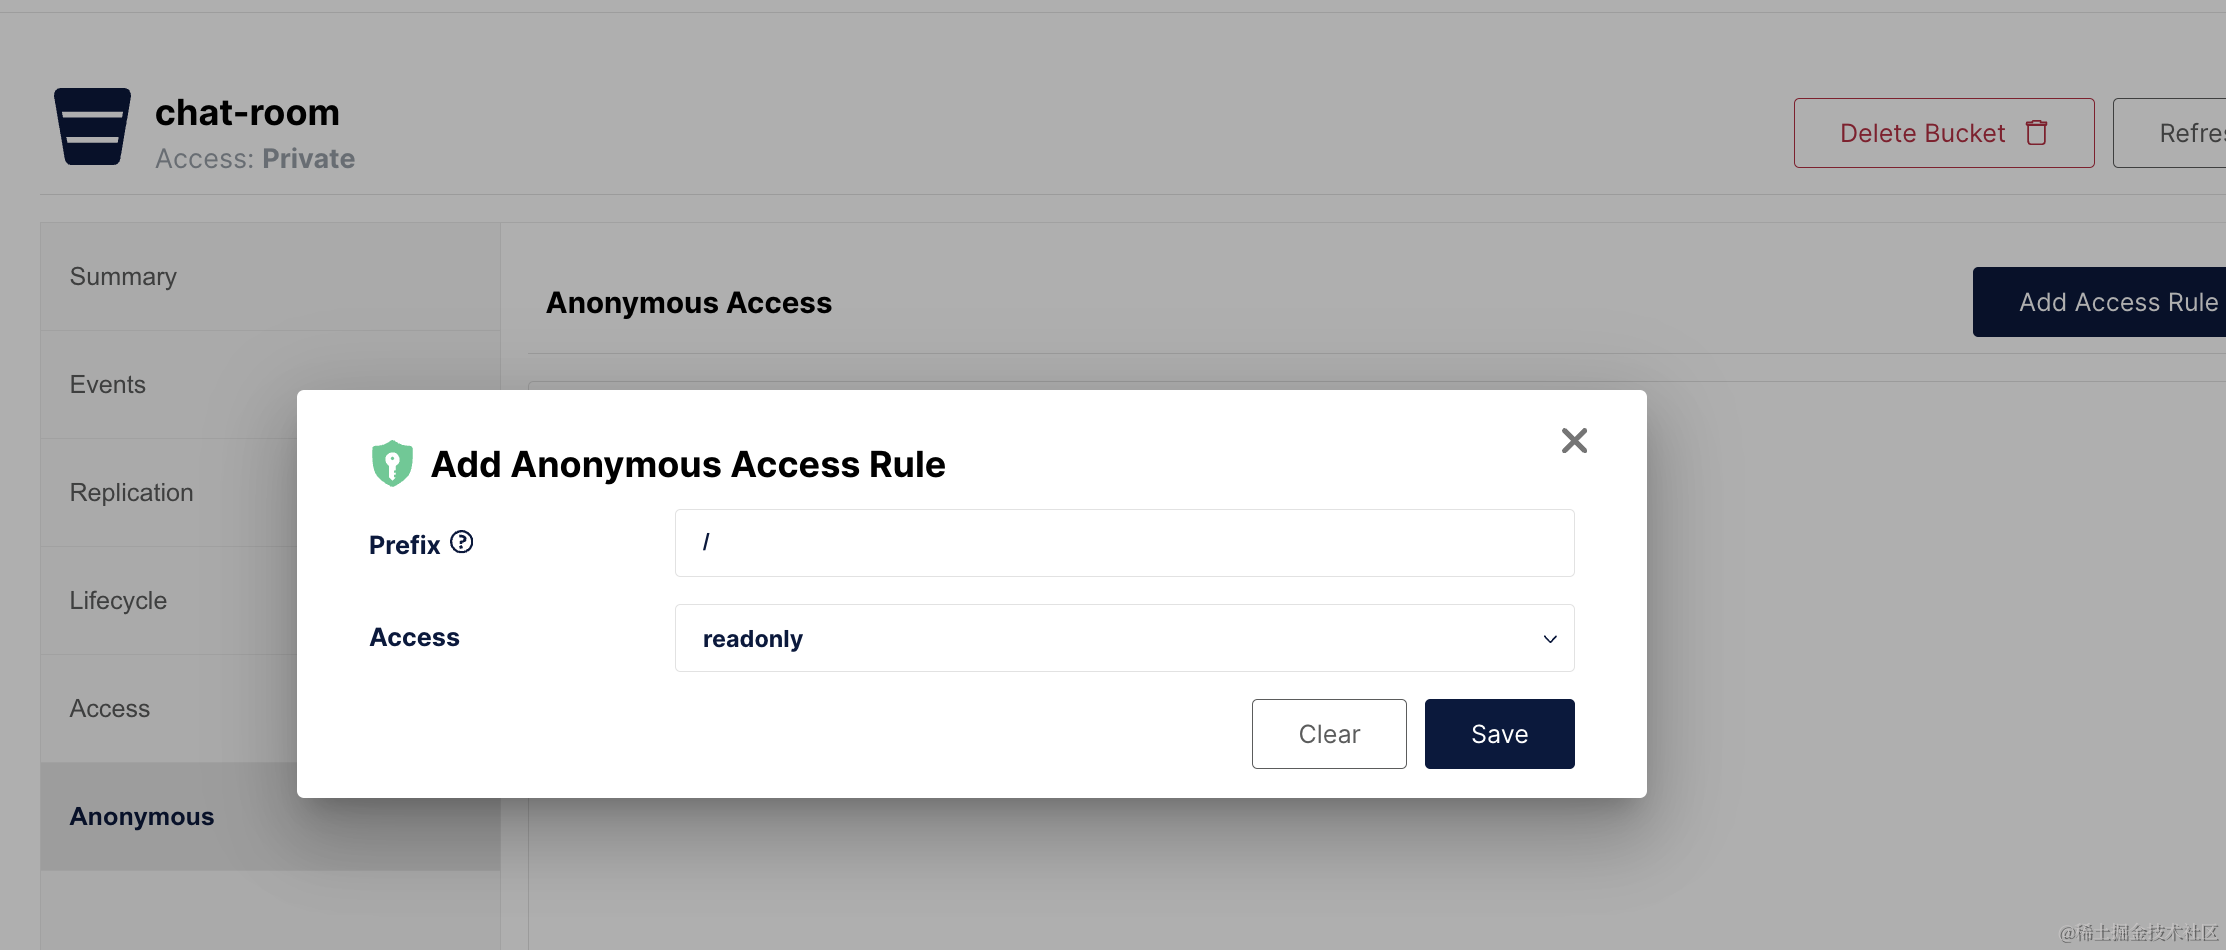Click the chat-room bucket name
This screenshot has height=950, width=2226.
pos(247,113)
